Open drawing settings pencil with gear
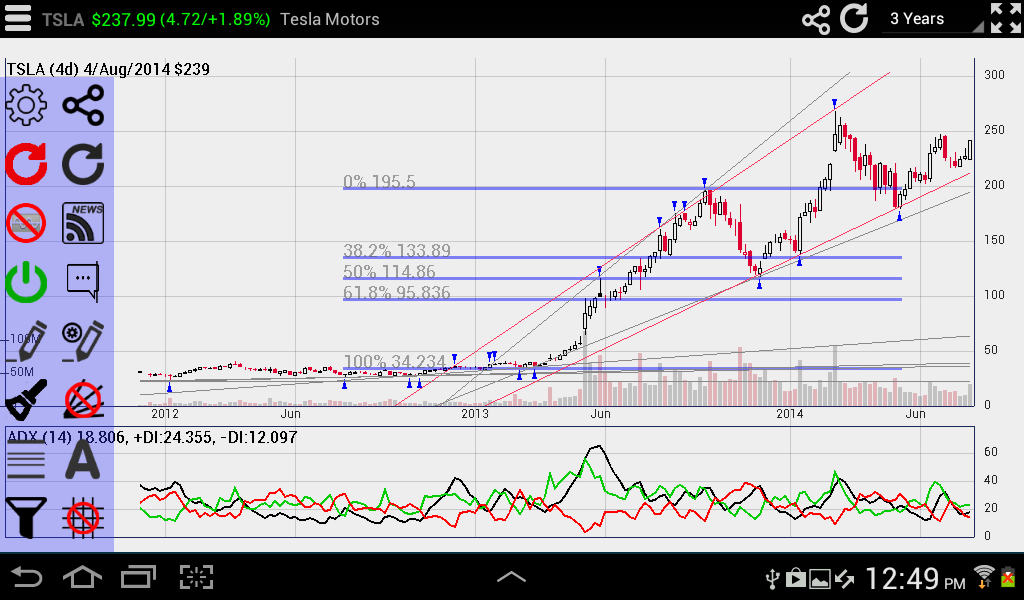This screenshot has height=600, width=1024. click(x=83, y=341)
